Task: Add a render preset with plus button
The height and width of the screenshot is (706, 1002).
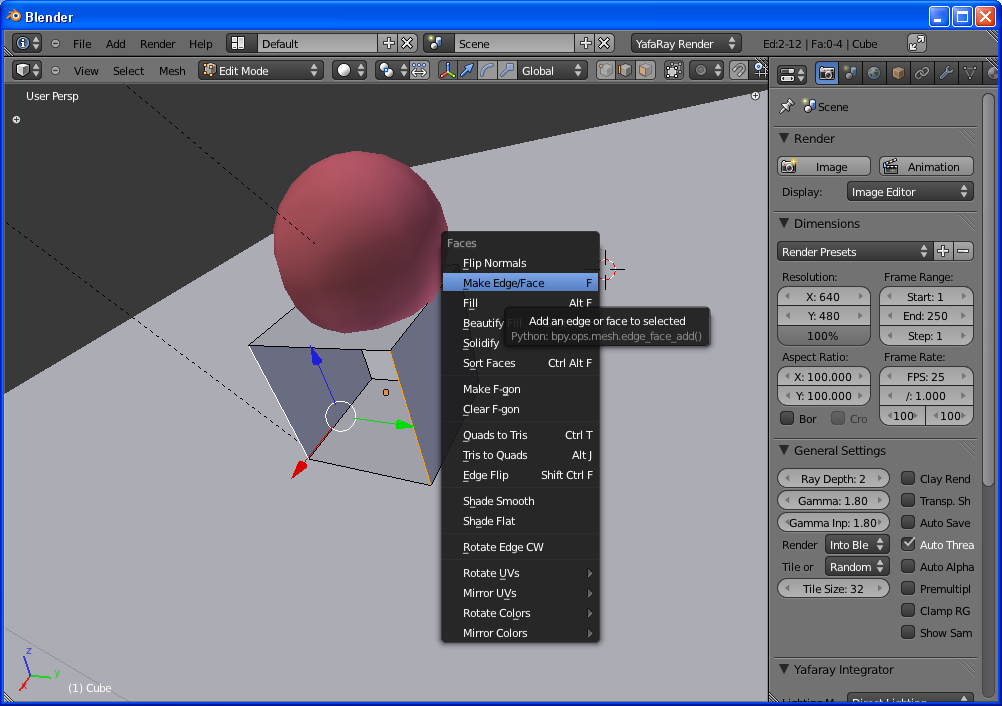Action: (x=943, y=252)
